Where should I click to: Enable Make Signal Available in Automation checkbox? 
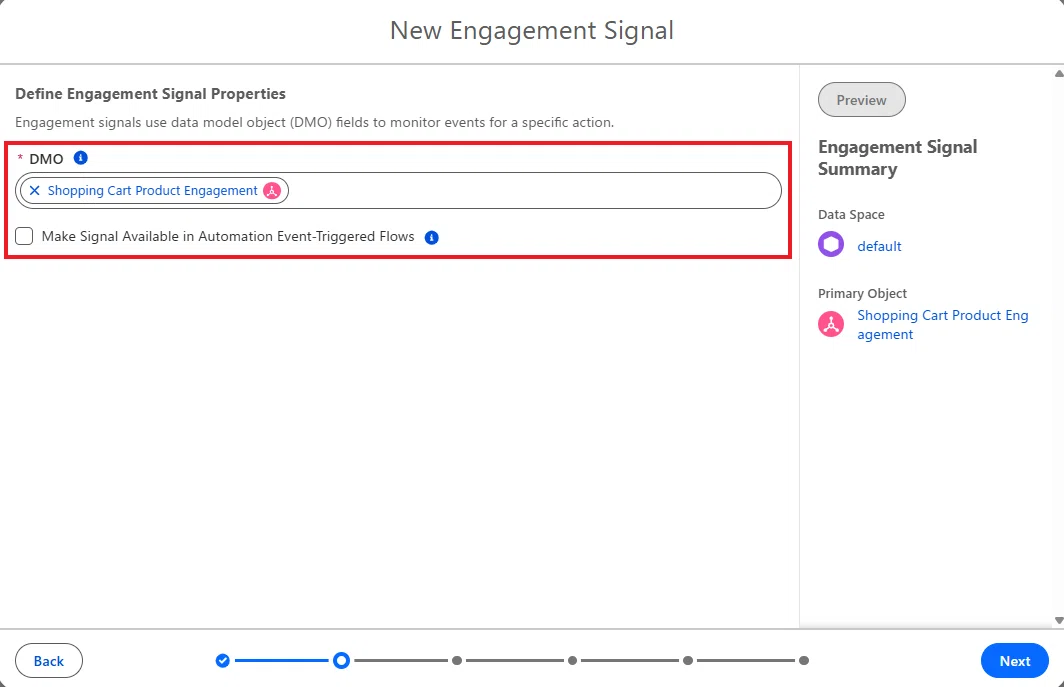24,236
